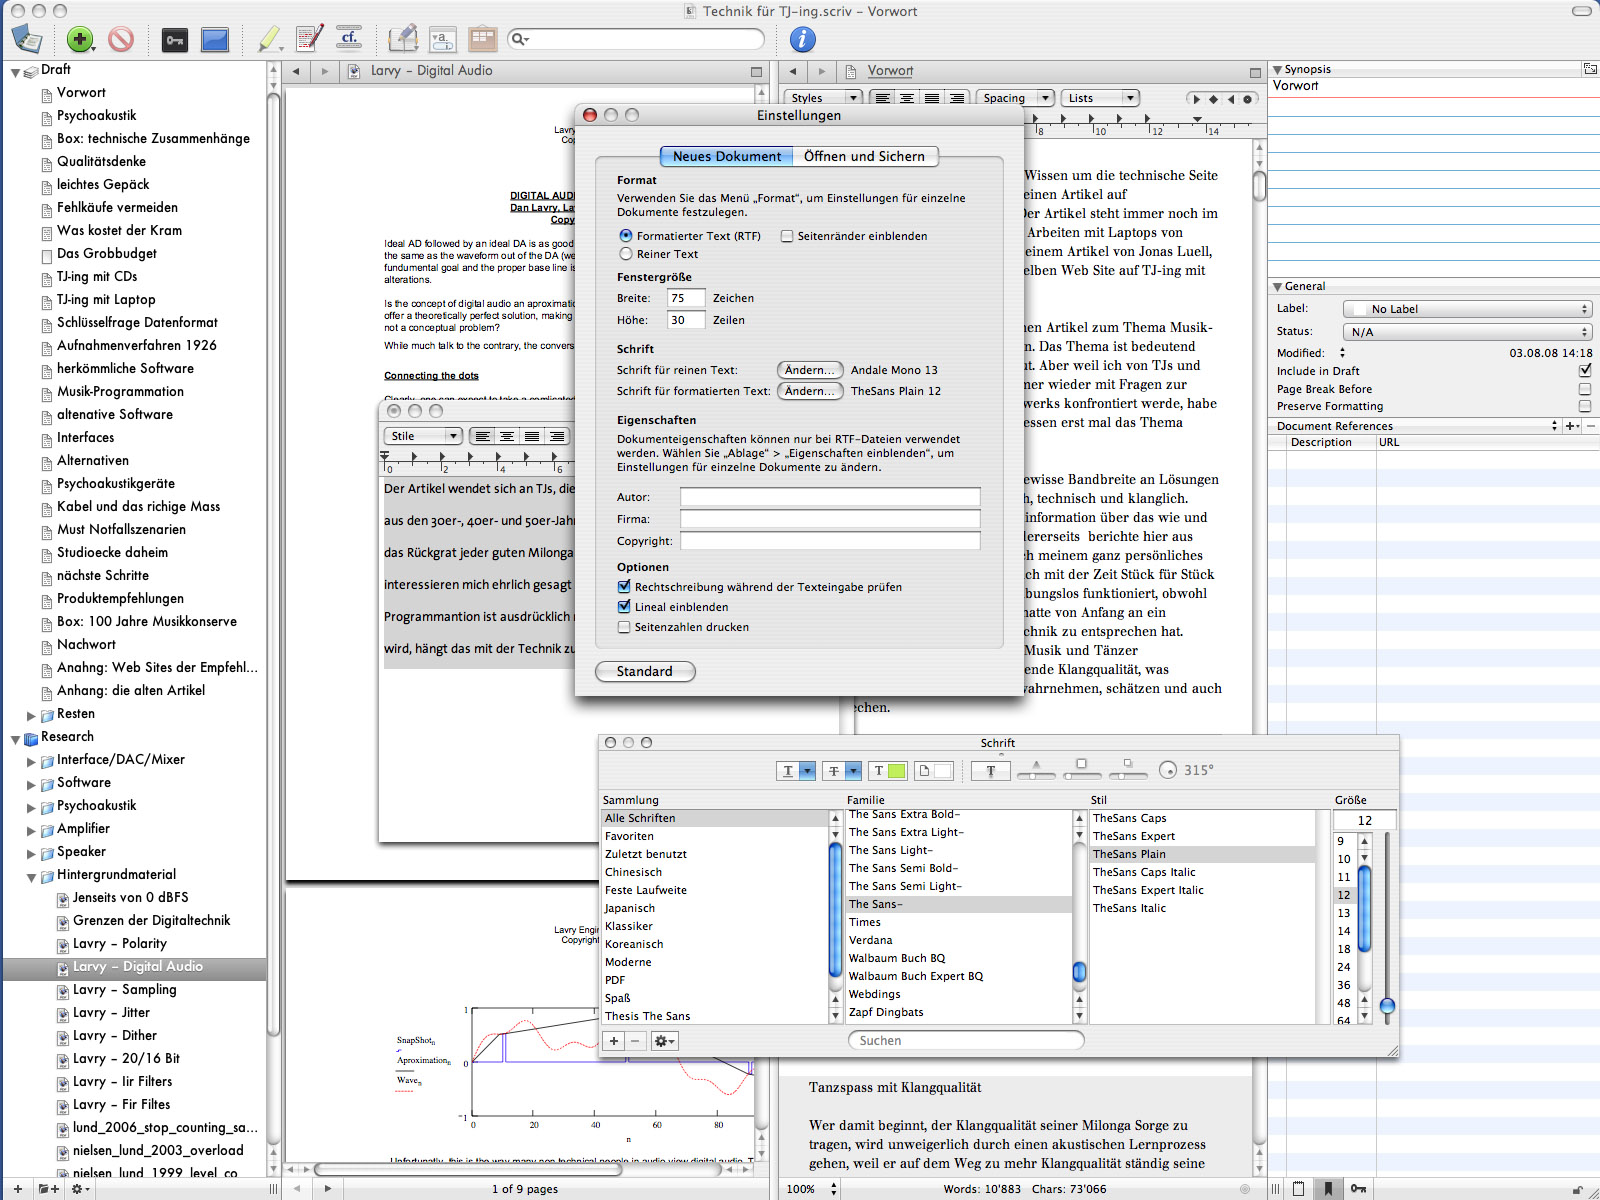Click the Standard button
The width and height of the screenshot is (1600, 1200).
coord(645,671)
